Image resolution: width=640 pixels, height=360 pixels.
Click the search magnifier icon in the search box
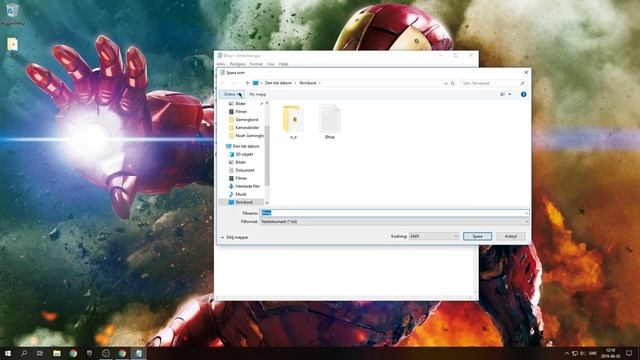pos(522,83)
